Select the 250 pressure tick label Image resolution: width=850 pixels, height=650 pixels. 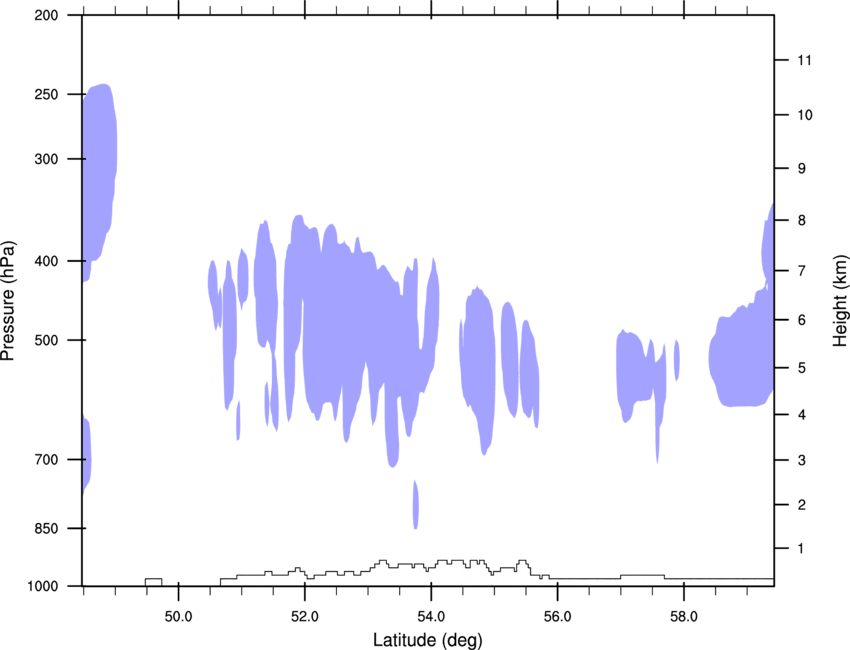coord(46,94)
